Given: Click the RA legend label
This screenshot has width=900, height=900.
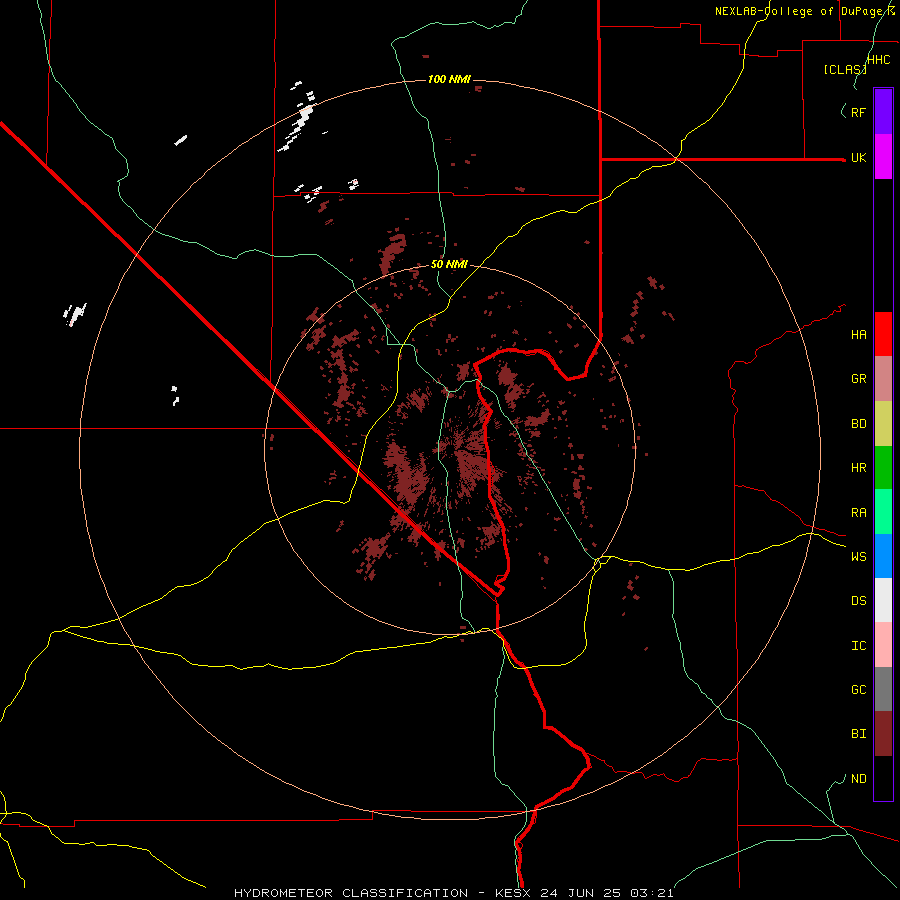Looking at the screenshot, I should (x=858, y=513).
